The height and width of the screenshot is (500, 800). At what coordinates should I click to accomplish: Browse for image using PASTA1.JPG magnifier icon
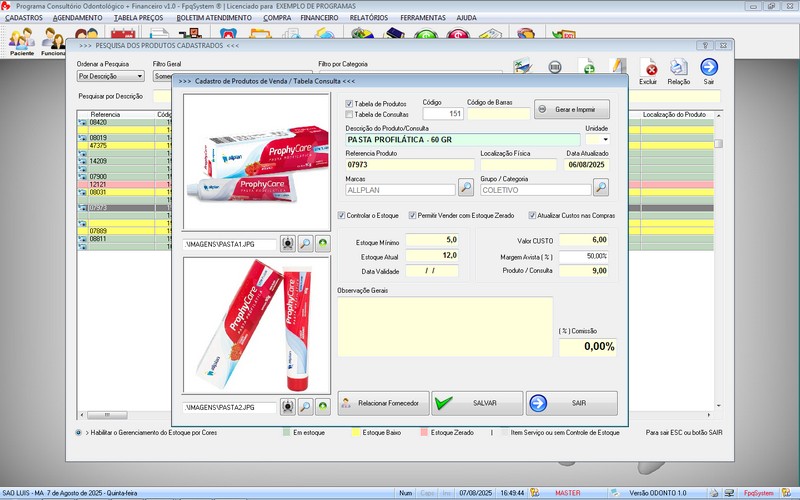pos(305,242)
